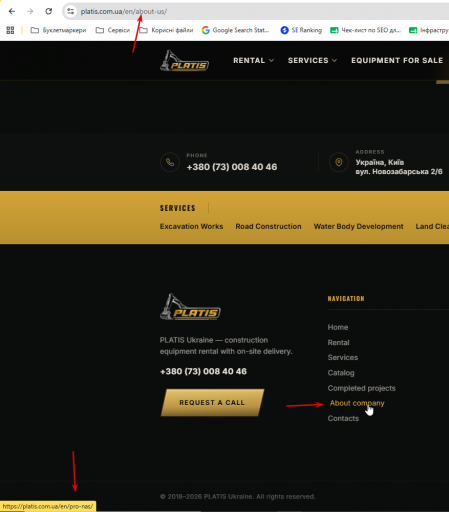Click the copyright text 2018–2026 PLATIS Ukraine
The image size is (449, 512).
[237, 497]
